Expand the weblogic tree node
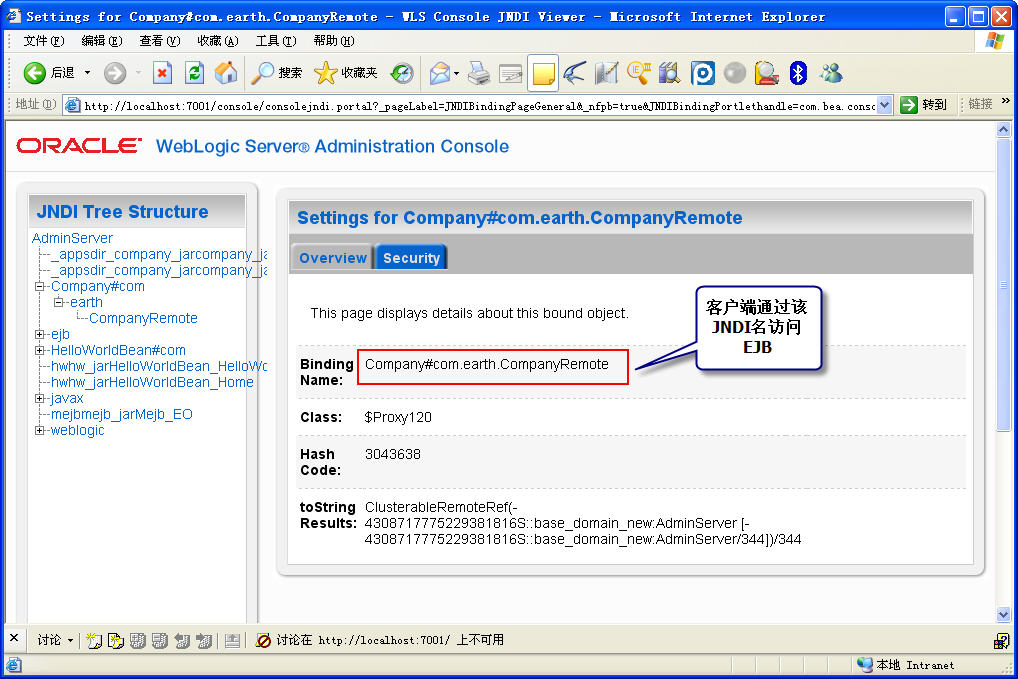 [x=40, y=430]
